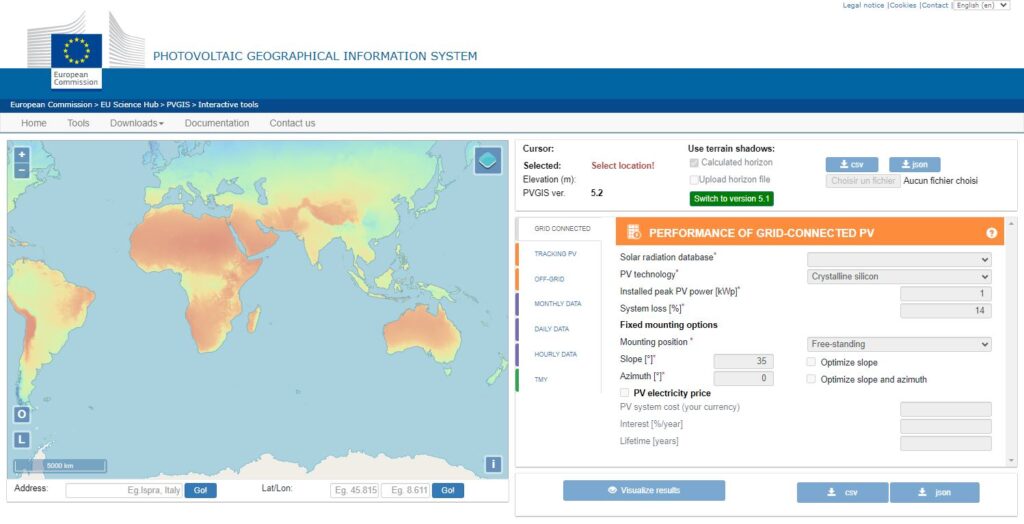1024x524 pixels.
Task: Click the O overlay button on the map
Action: tap(22, 414)
